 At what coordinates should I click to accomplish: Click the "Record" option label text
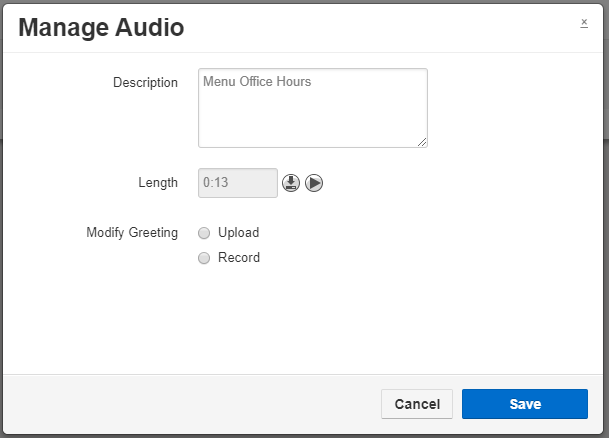[238, 258]
